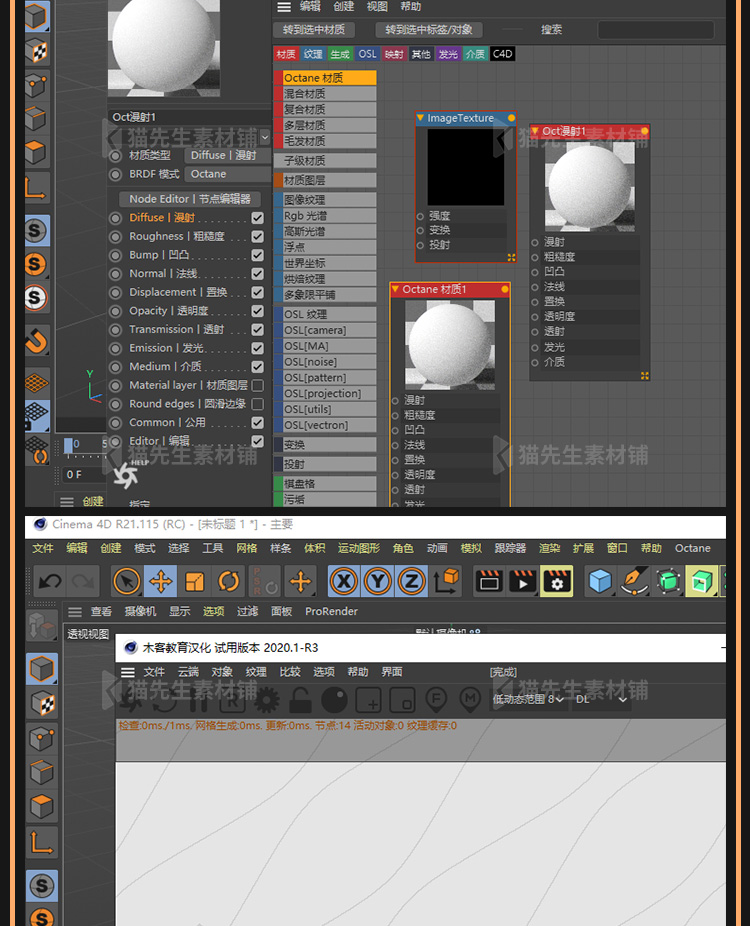Enable Round edges 圆滑边缘 checkbox
Image resolution: width=750 pixels, height=926 pixels.
pyautogui.click(x=257, y=404)
